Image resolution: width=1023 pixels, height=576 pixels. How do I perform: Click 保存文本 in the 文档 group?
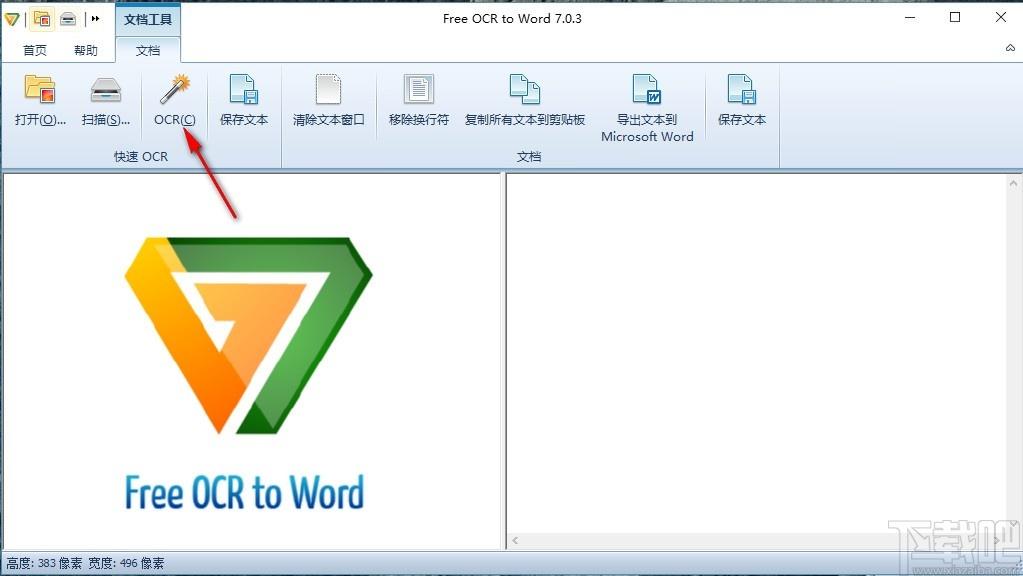click(x=742, y=101)
